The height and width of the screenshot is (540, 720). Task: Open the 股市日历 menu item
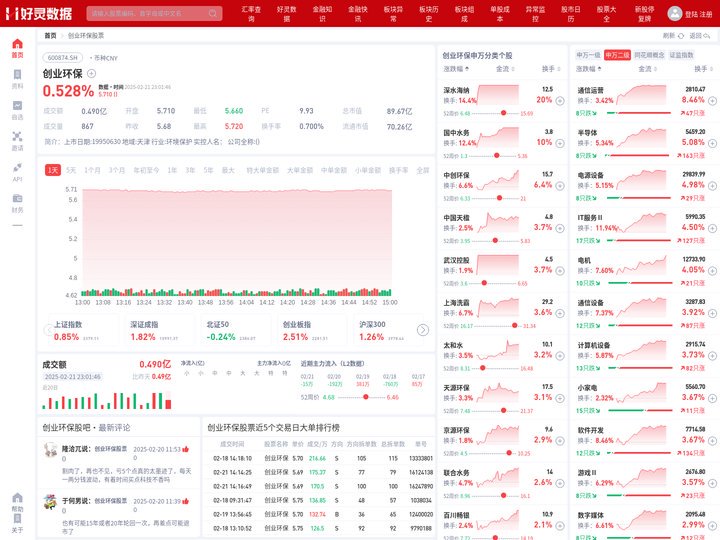(x=570, y=14)
